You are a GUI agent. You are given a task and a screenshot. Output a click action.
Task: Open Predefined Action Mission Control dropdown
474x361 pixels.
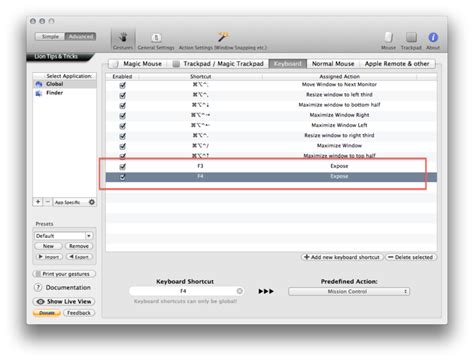[349, 292]
